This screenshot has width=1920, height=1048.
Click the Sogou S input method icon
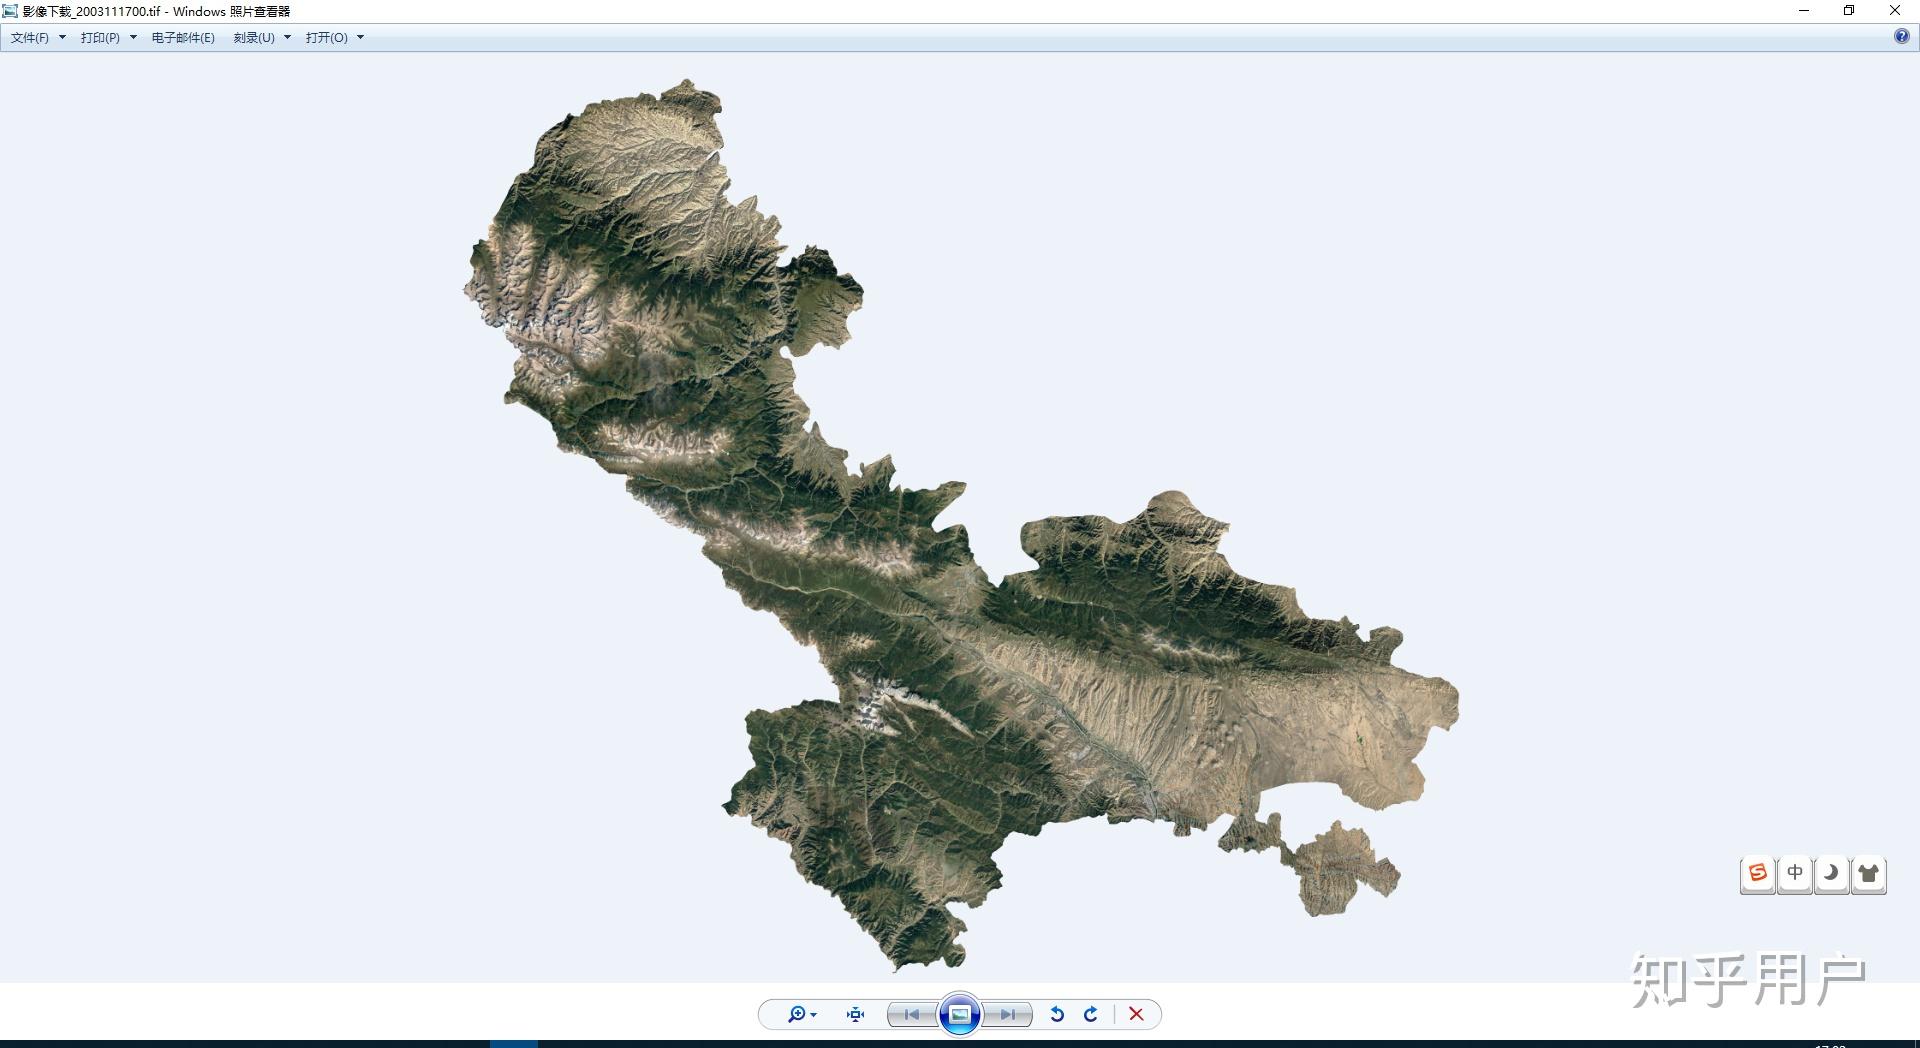[x=1758, y=874]
